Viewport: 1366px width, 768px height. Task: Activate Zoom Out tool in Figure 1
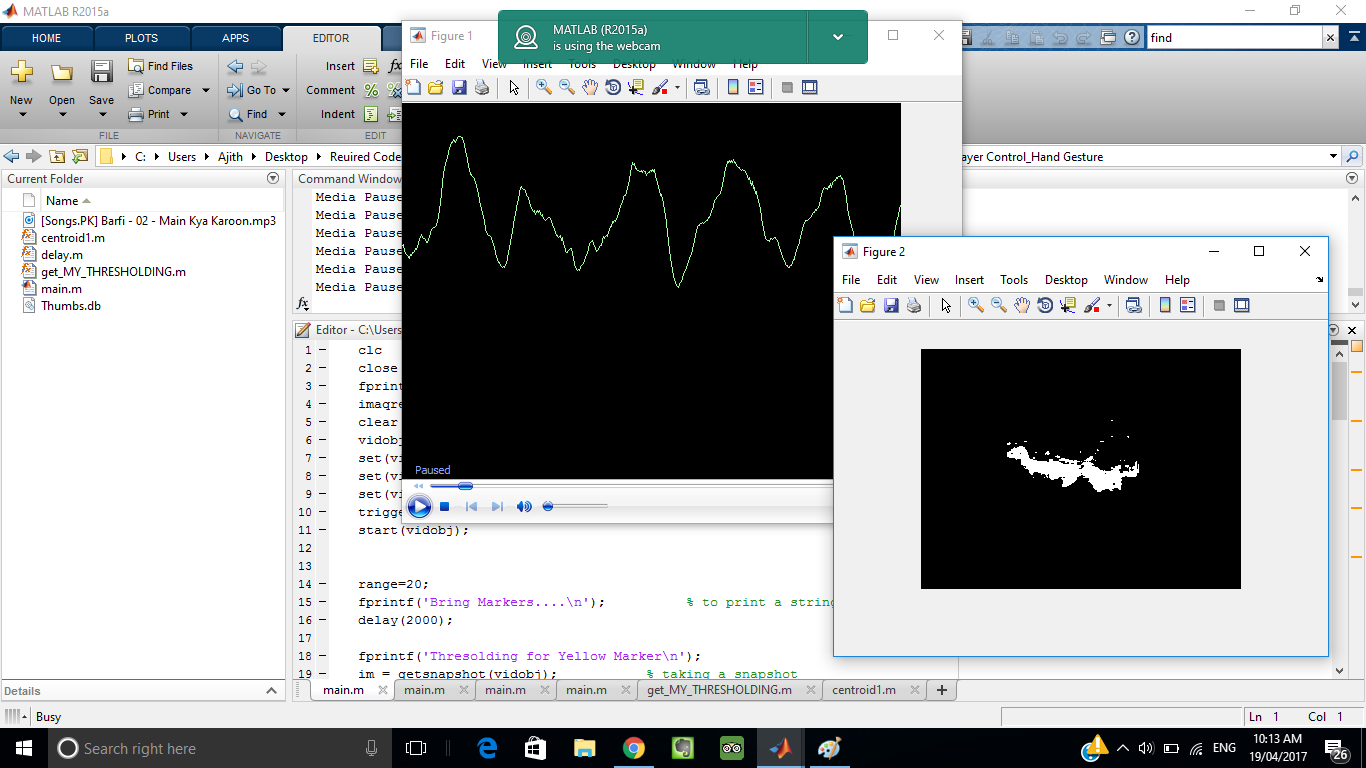[567, 88]
